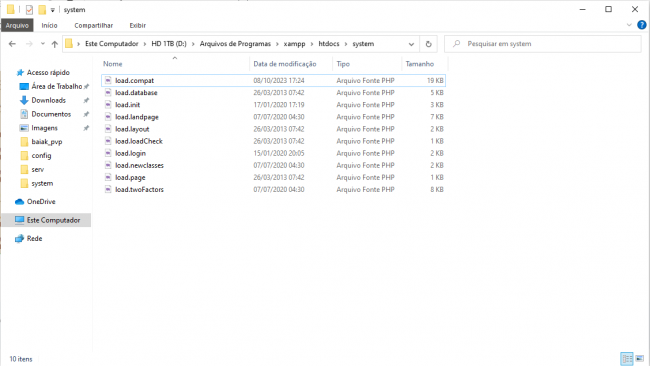
Task: Select the load.compat file
Action: tap(273, 80)
